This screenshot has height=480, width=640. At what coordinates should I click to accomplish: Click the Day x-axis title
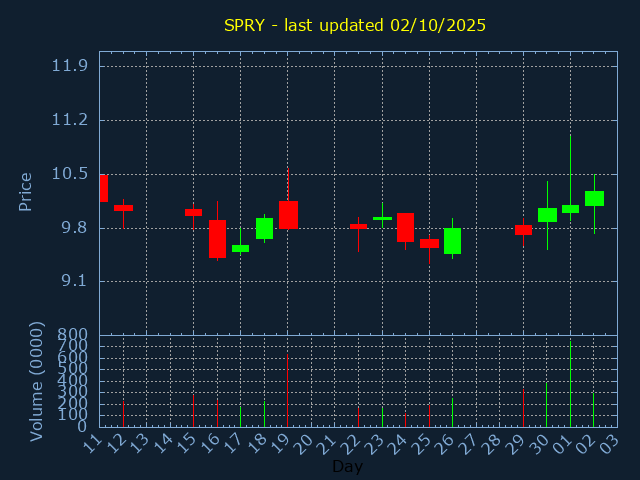(347, 466)
